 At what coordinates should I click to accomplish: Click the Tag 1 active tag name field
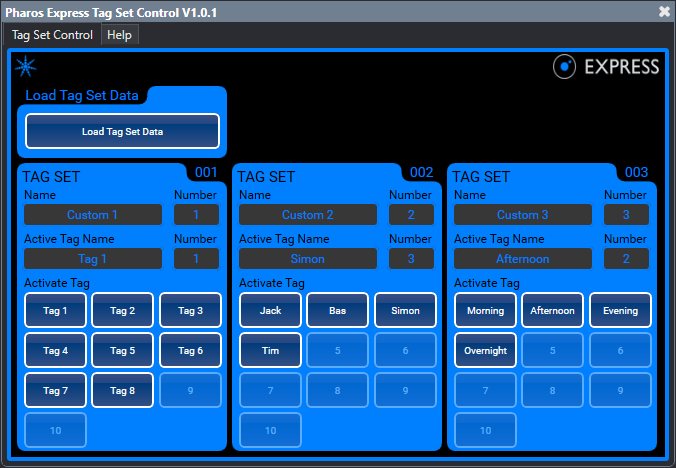93,259
